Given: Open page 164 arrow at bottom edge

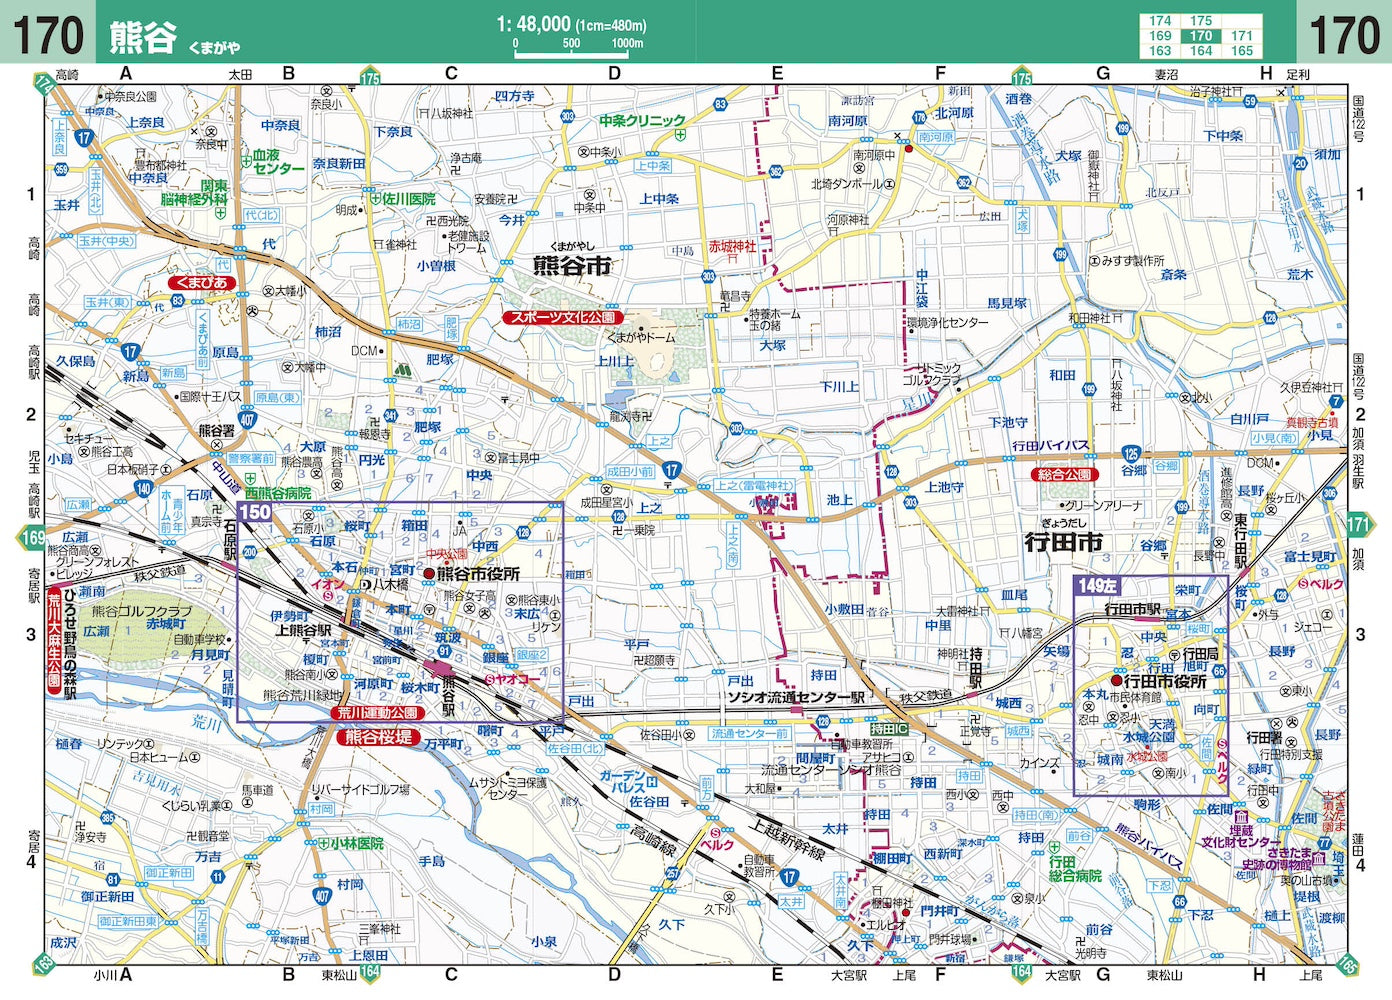Looking at the screenshot, I should tap(368, 972).
